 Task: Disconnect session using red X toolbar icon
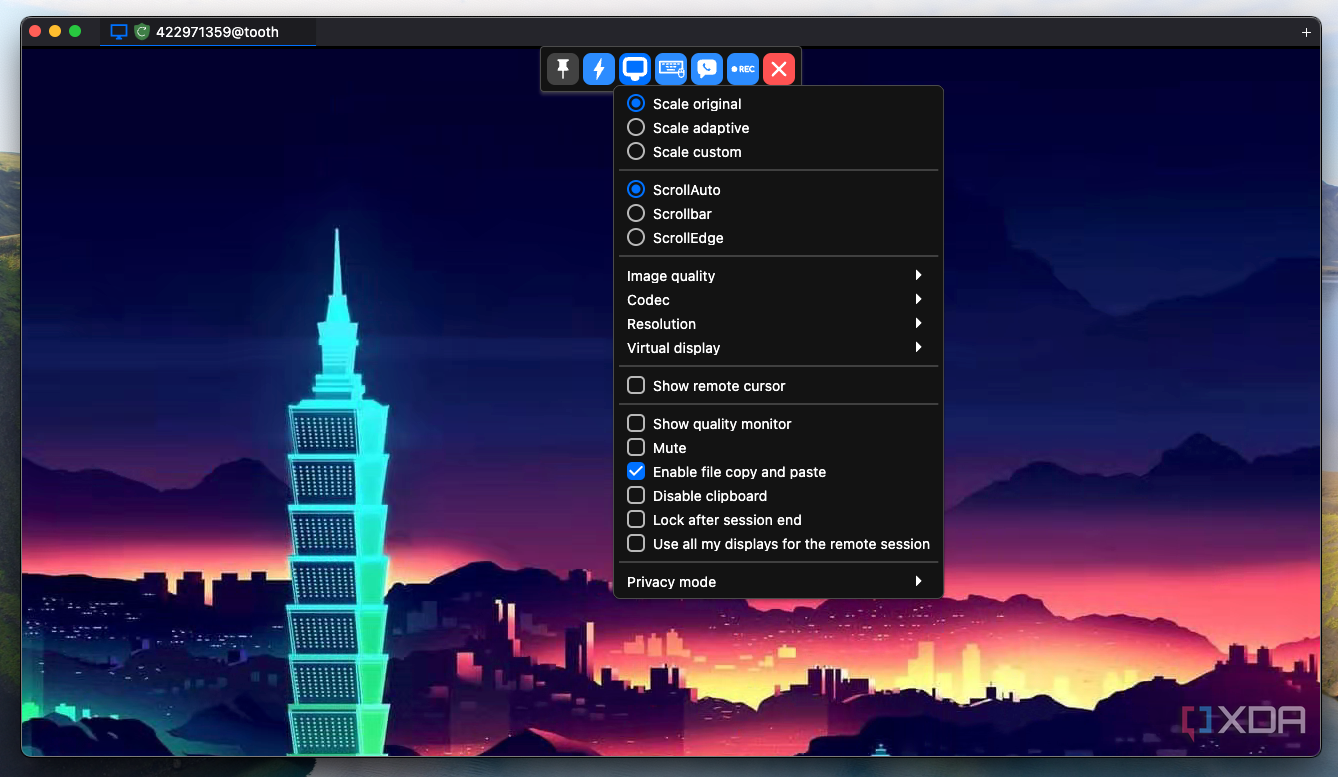tap(779, 69)
